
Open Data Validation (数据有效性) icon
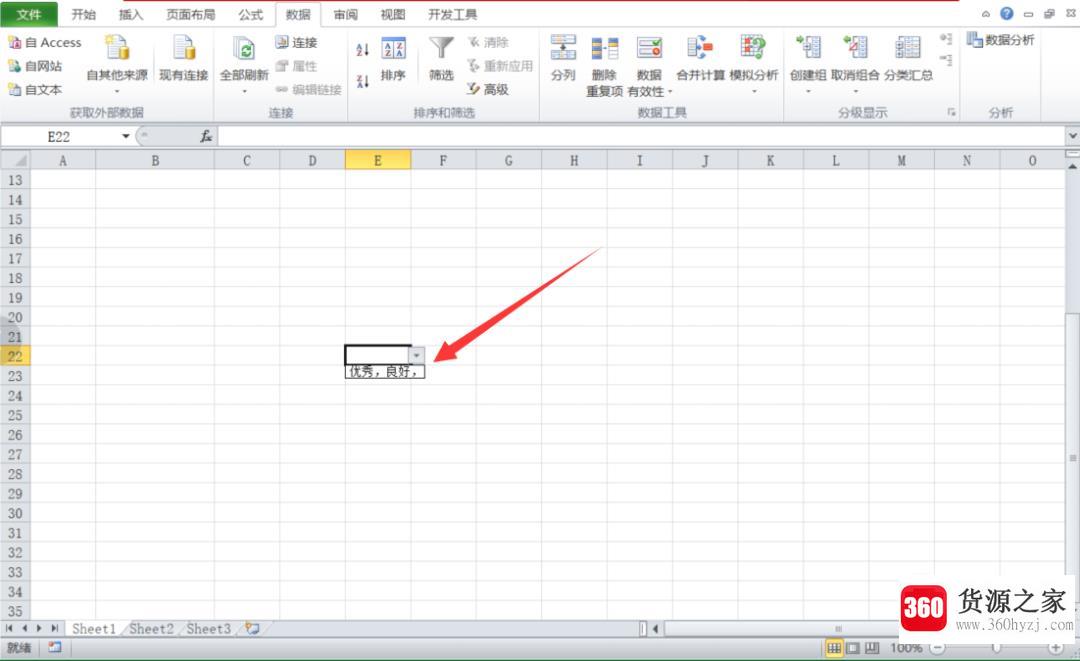(x=649, y=50)
